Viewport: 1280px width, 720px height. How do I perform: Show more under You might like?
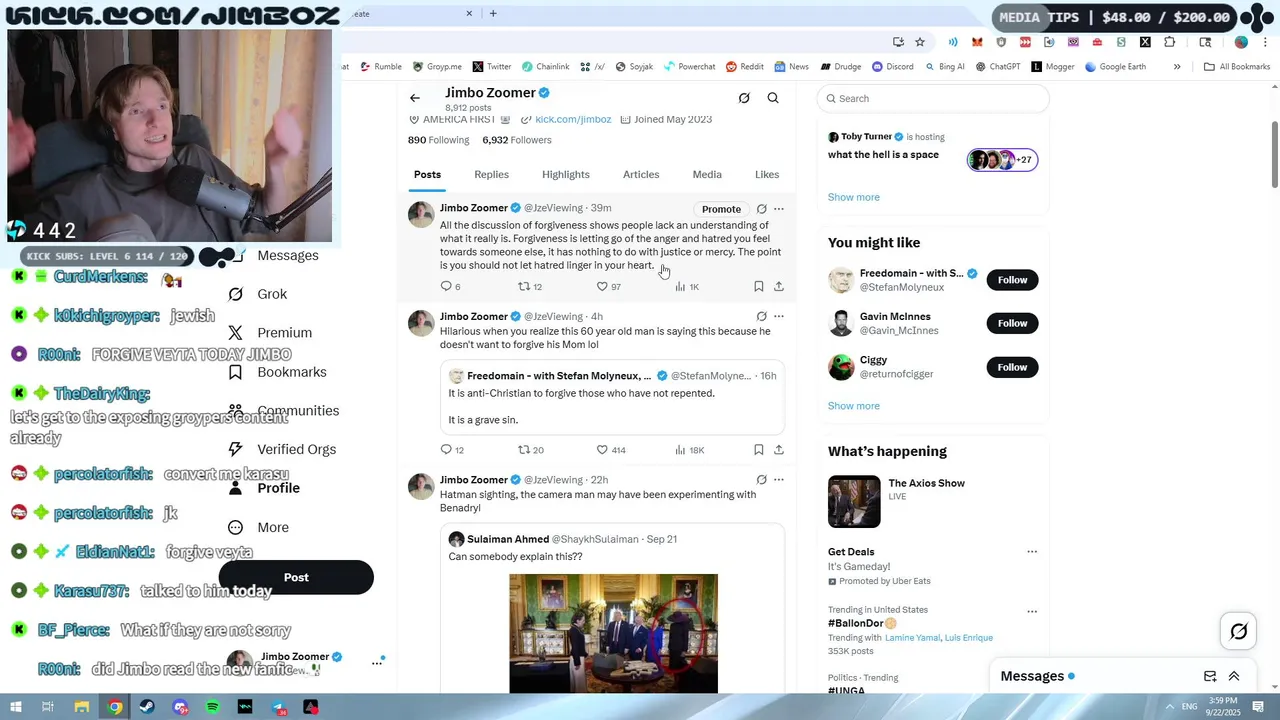[x=854, y=406]
